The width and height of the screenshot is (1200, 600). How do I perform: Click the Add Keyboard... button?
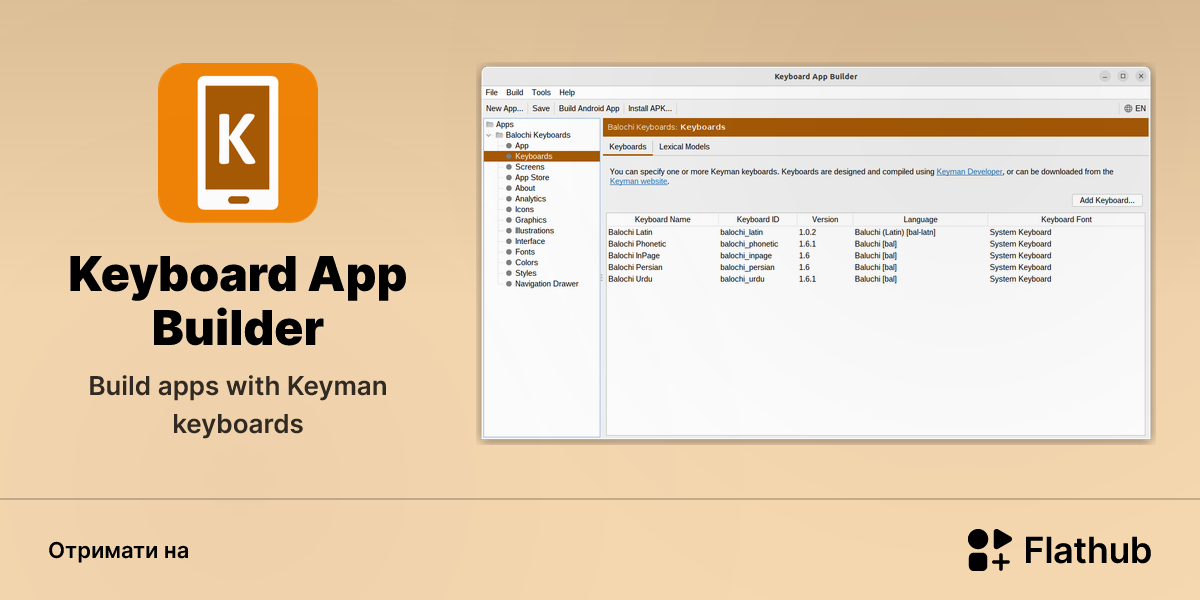1107,200
